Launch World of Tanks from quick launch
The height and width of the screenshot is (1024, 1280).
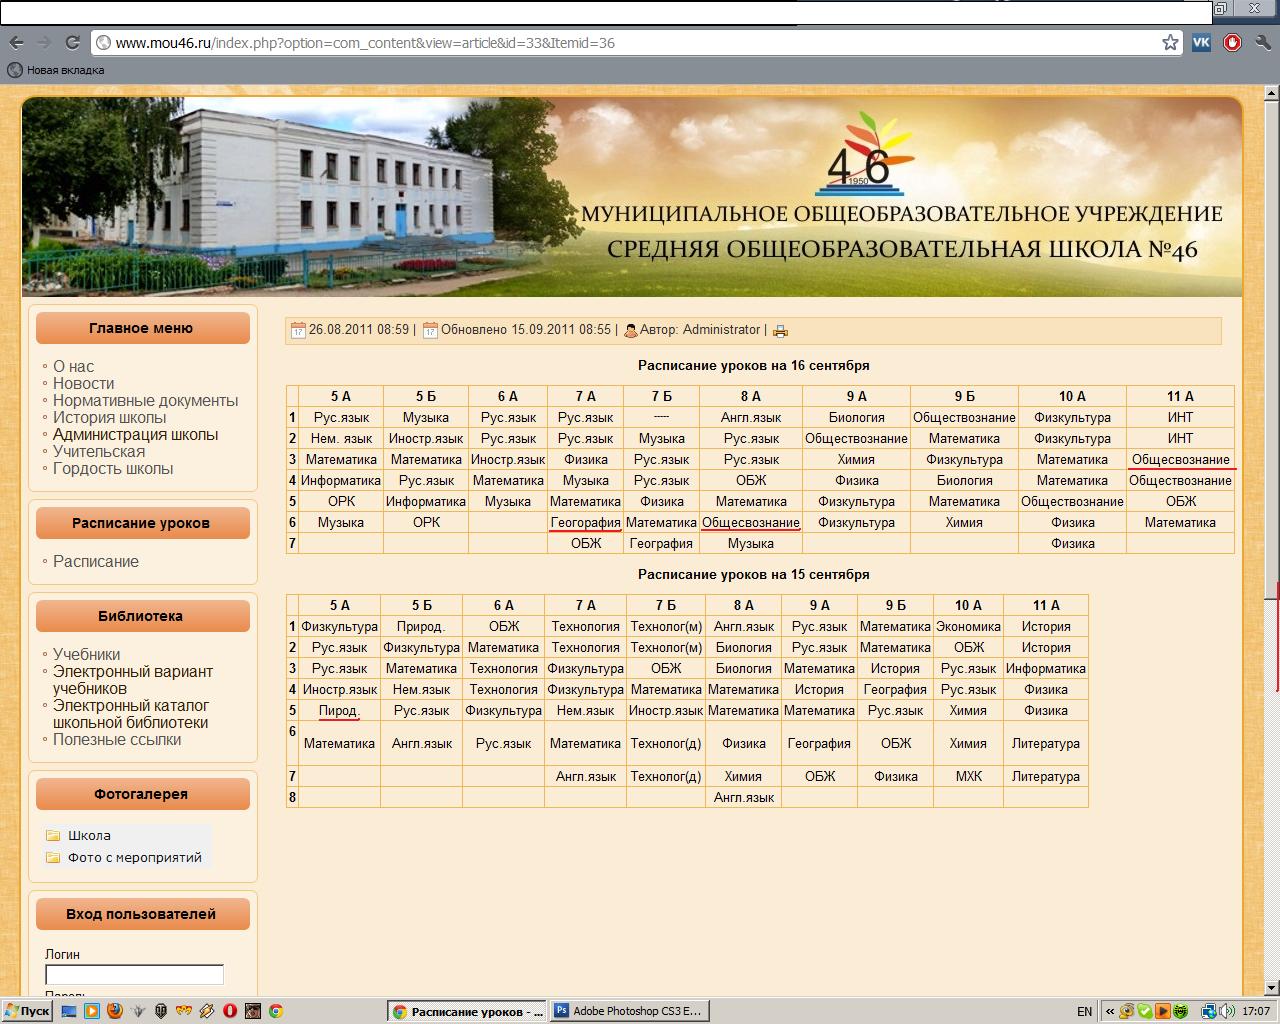tap(161, 1011)
